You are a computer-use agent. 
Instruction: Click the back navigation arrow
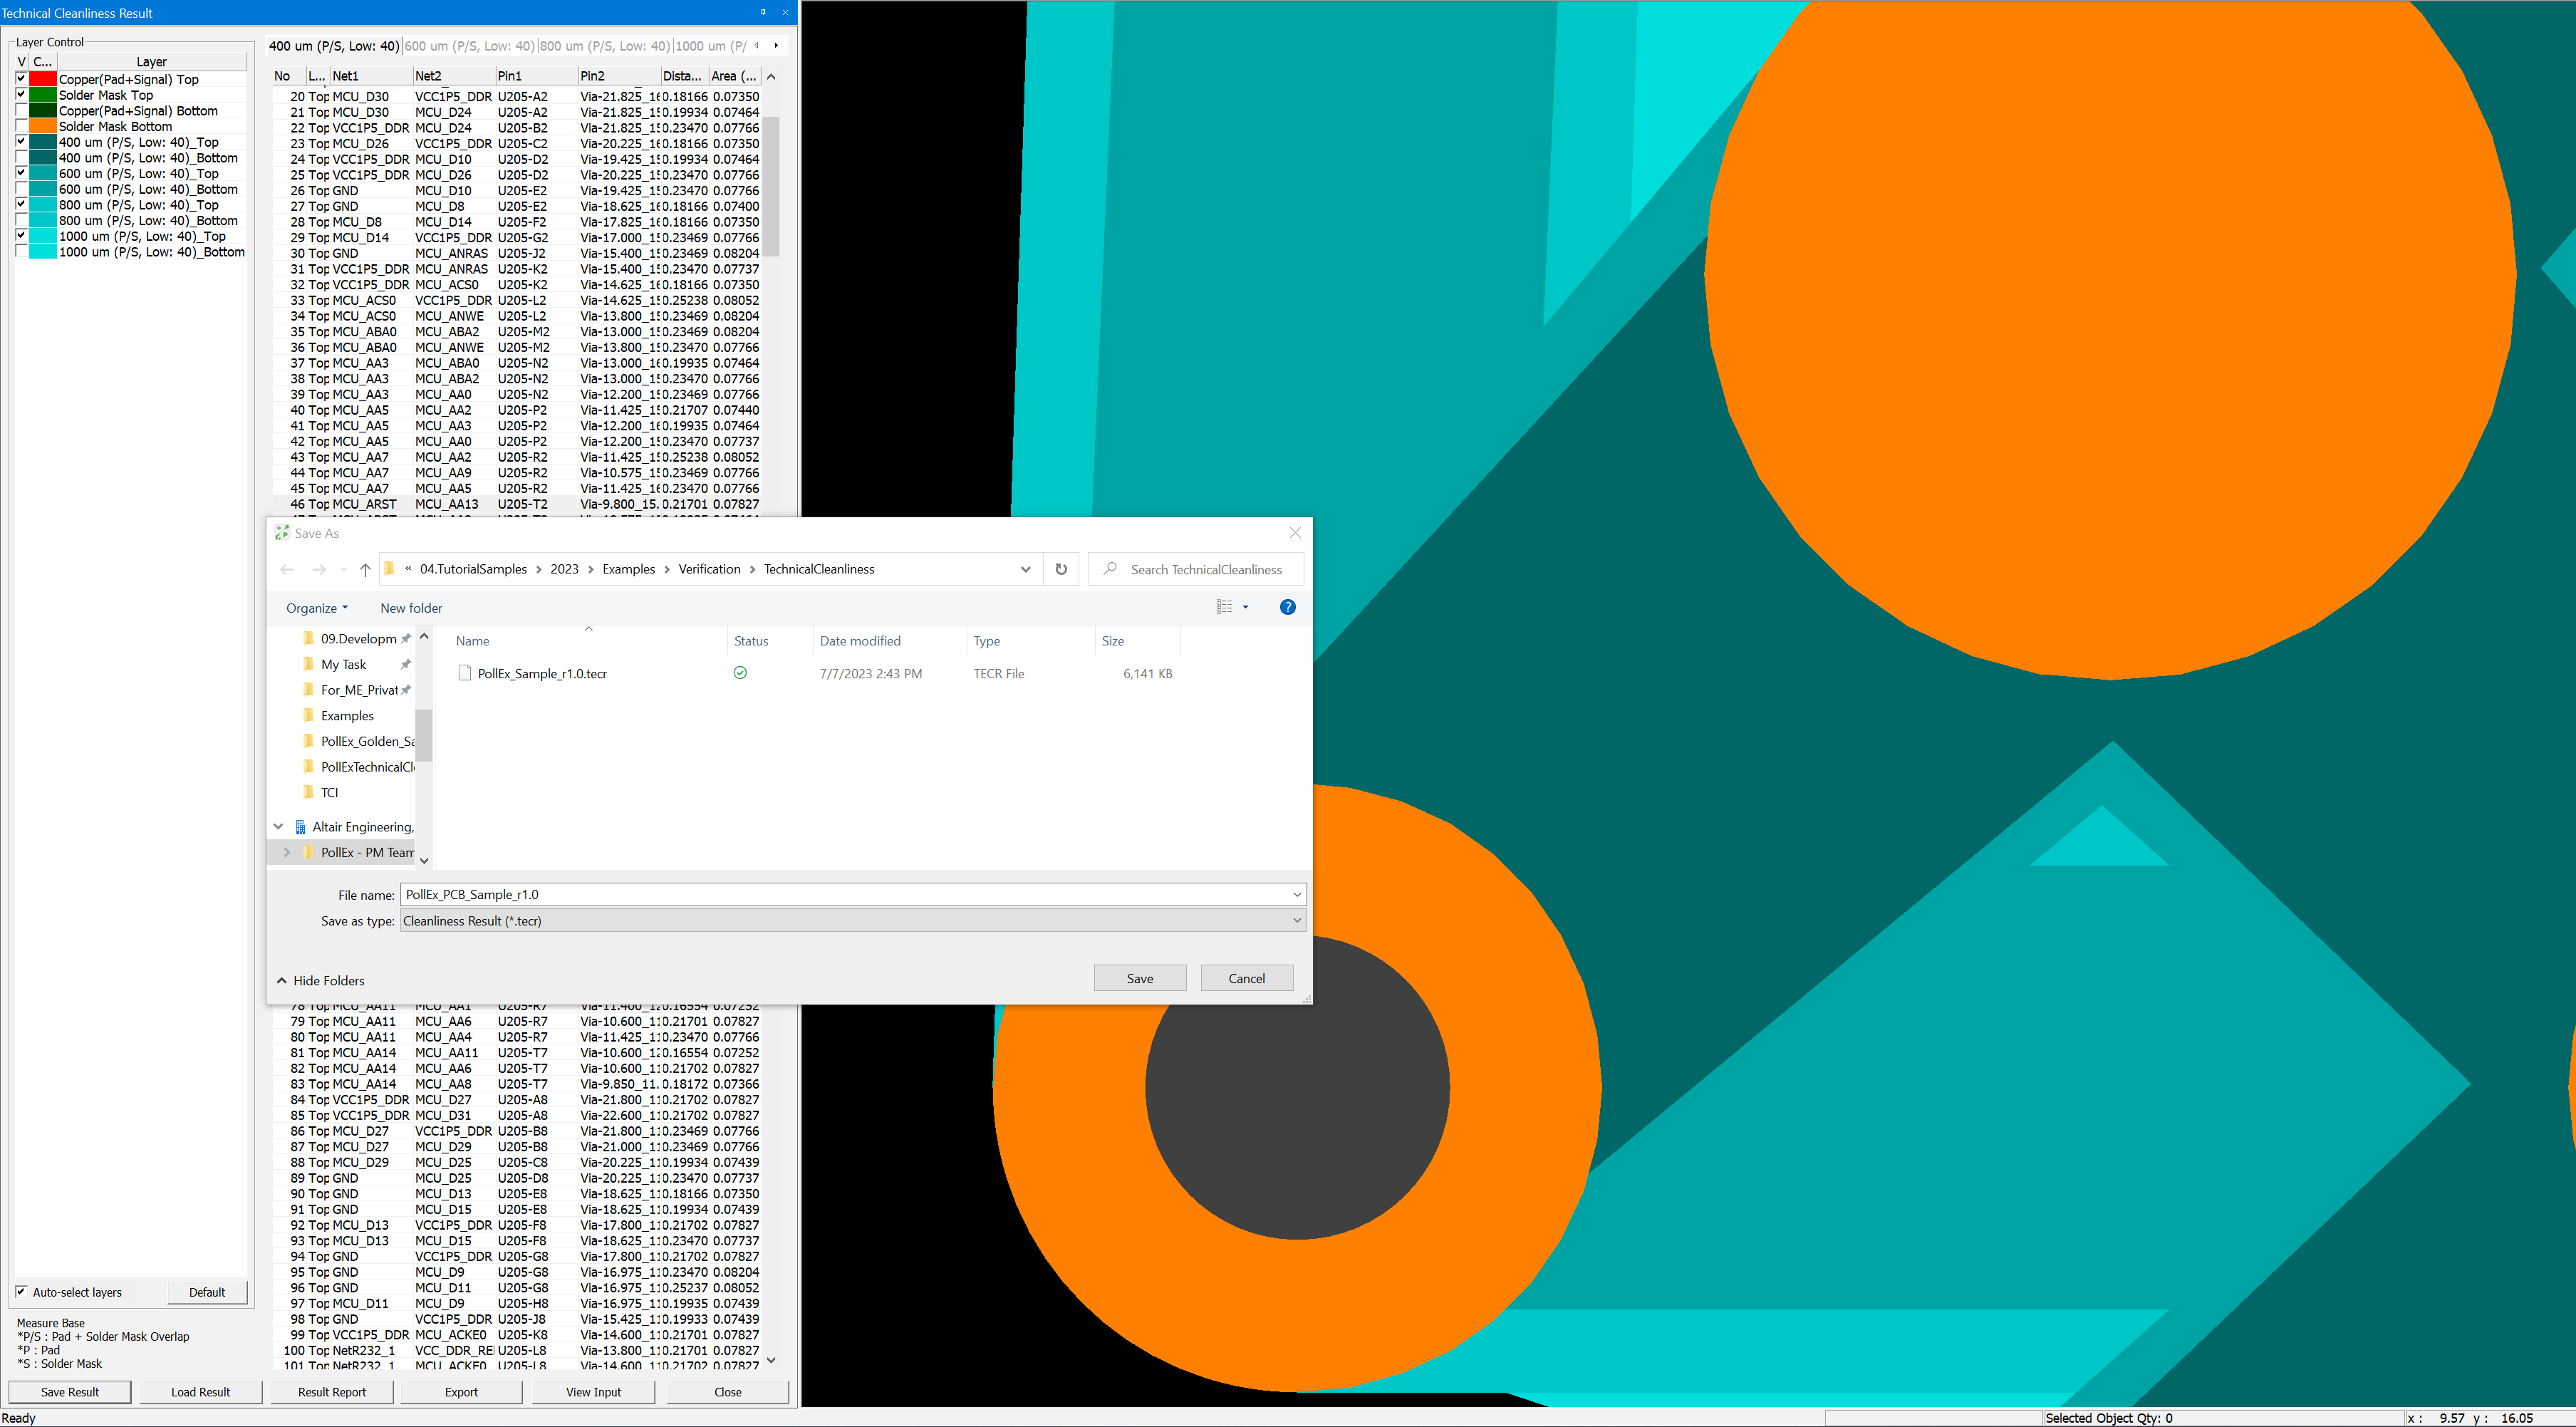point(287,569)
